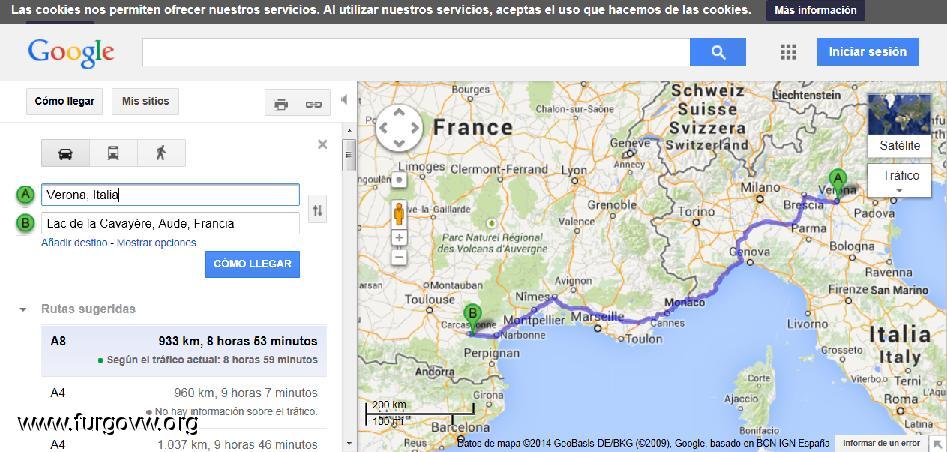Pan the map left with the compass arrow

point(384,128)
